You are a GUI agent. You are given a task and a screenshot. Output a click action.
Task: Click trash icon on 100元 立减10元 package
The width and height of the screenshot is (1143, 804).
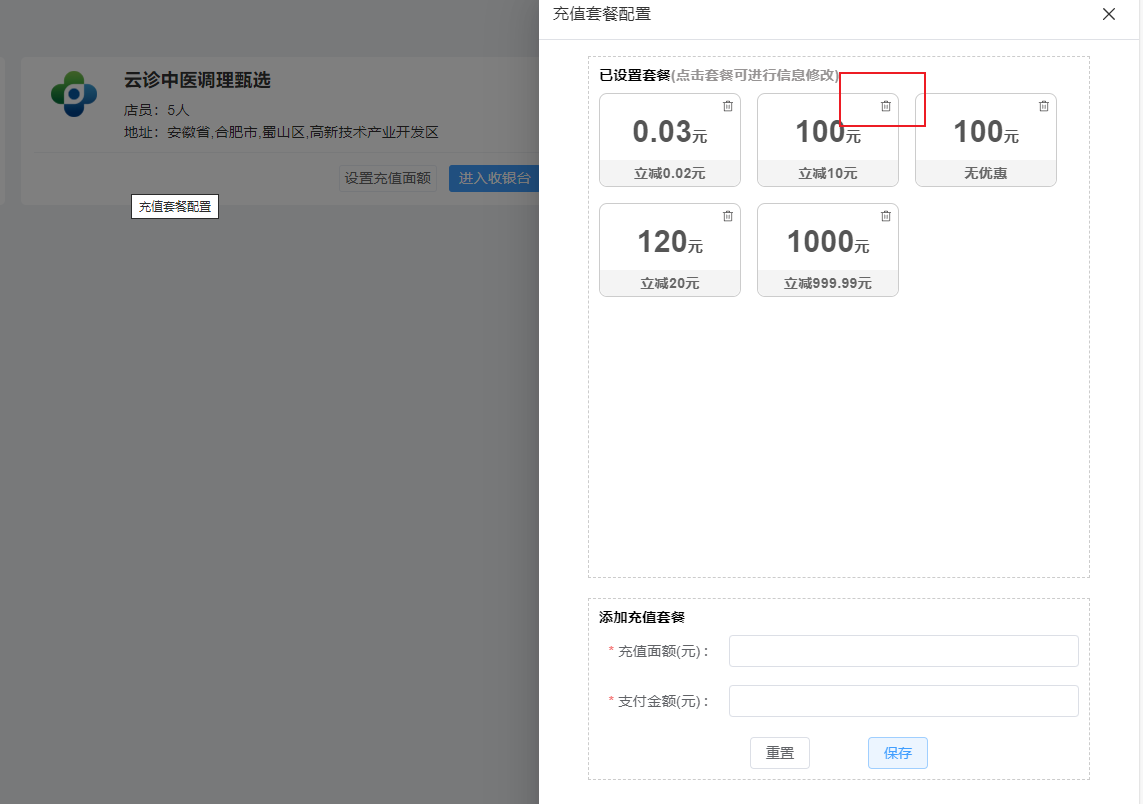[885, 106]
